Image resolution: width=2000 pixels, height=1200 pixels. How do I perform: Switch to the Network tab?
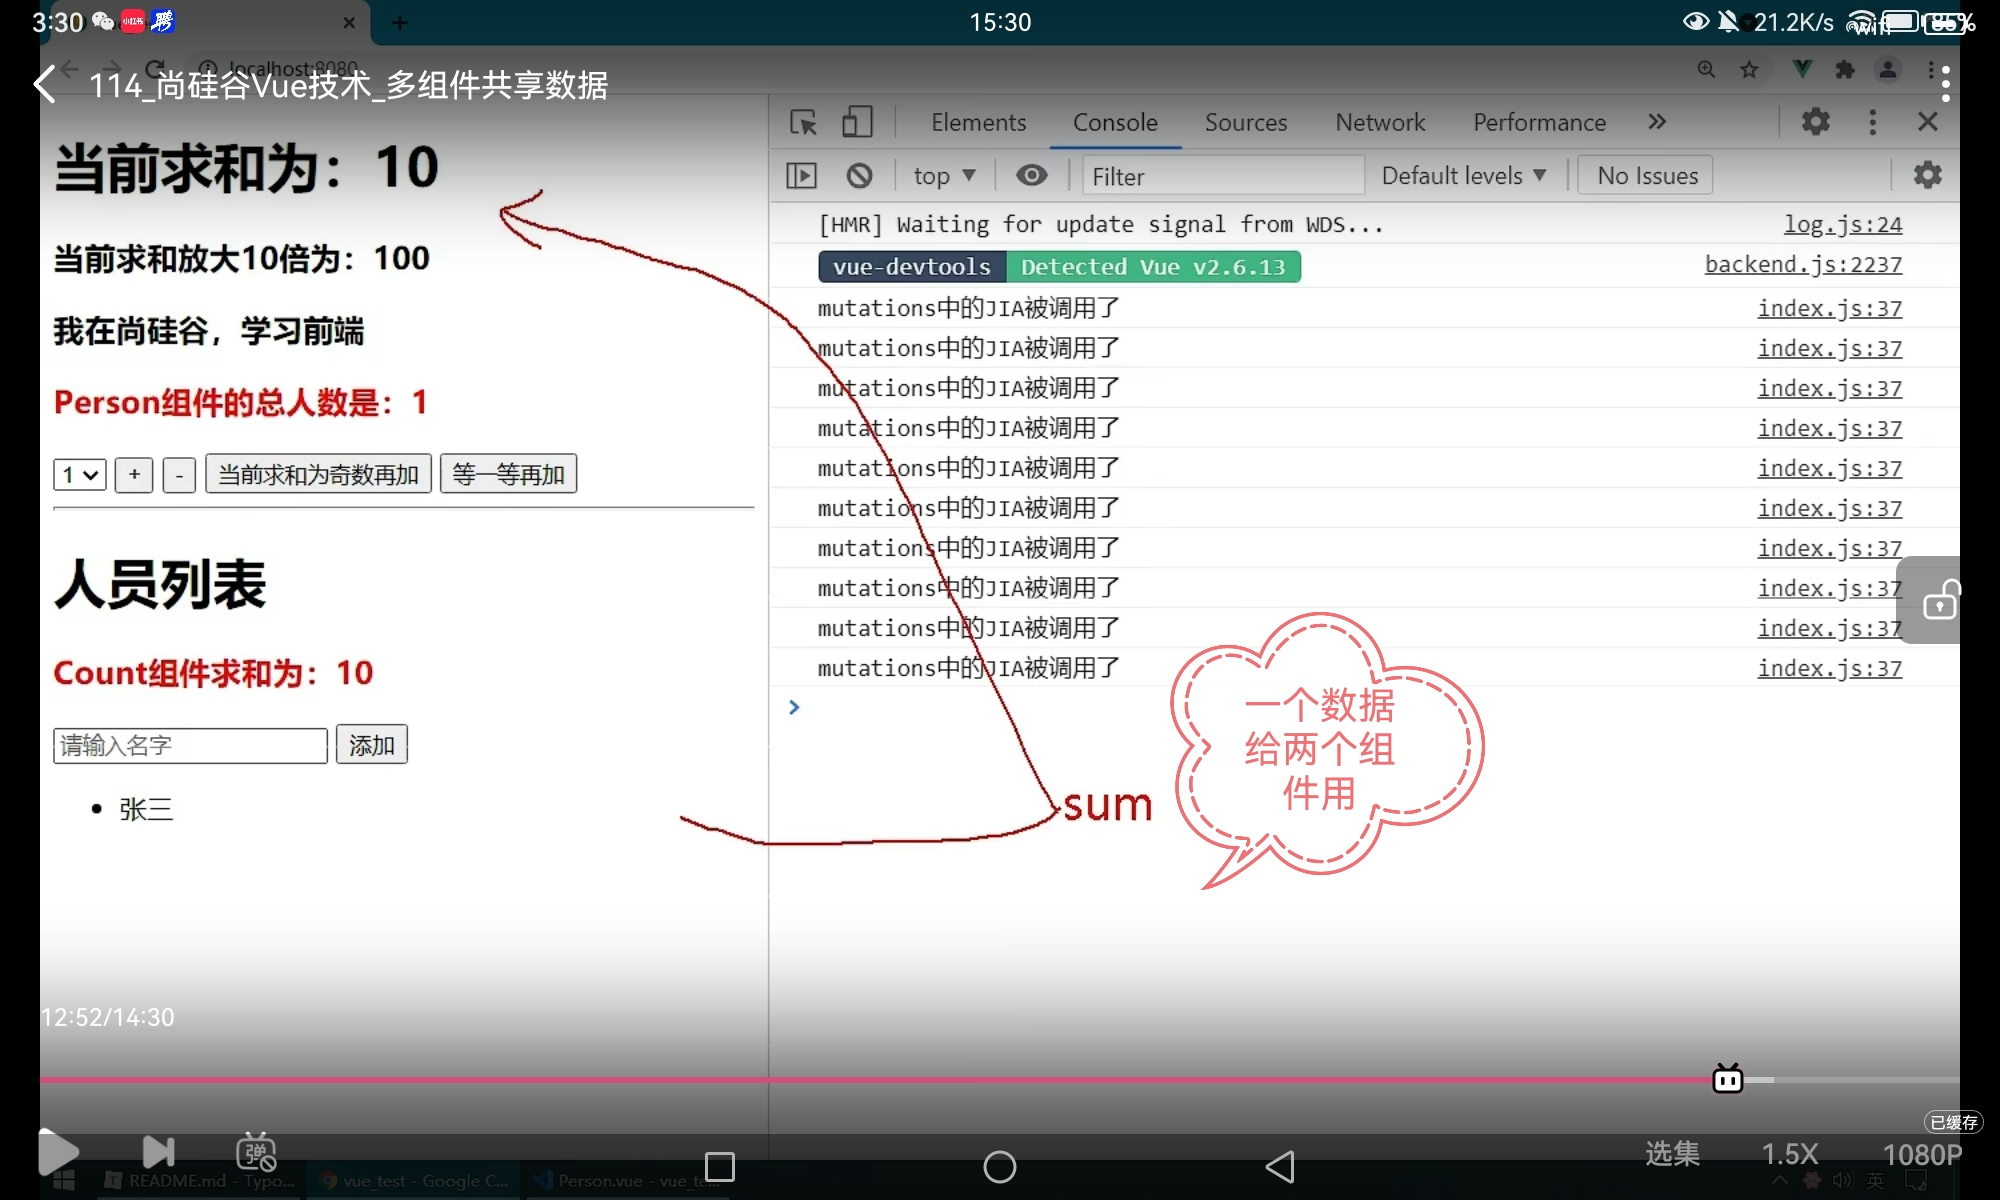[x=1380, y=122]
